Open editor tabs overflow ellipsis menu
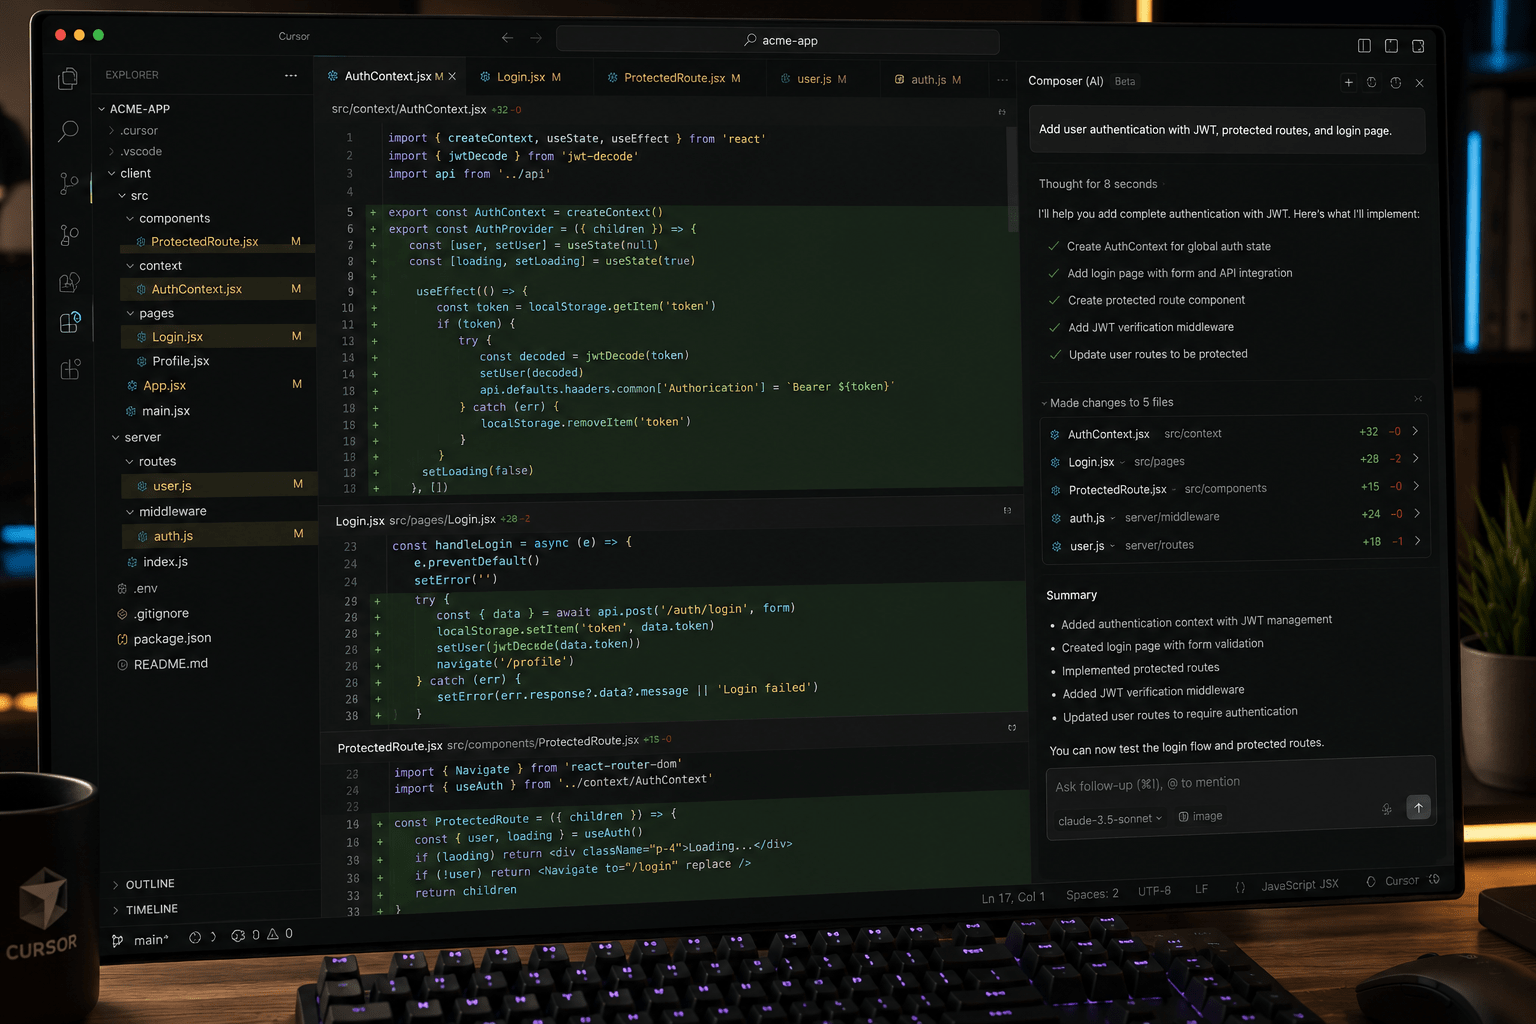Viewport: 1536px width, 1024px height. pos(1002,80)
